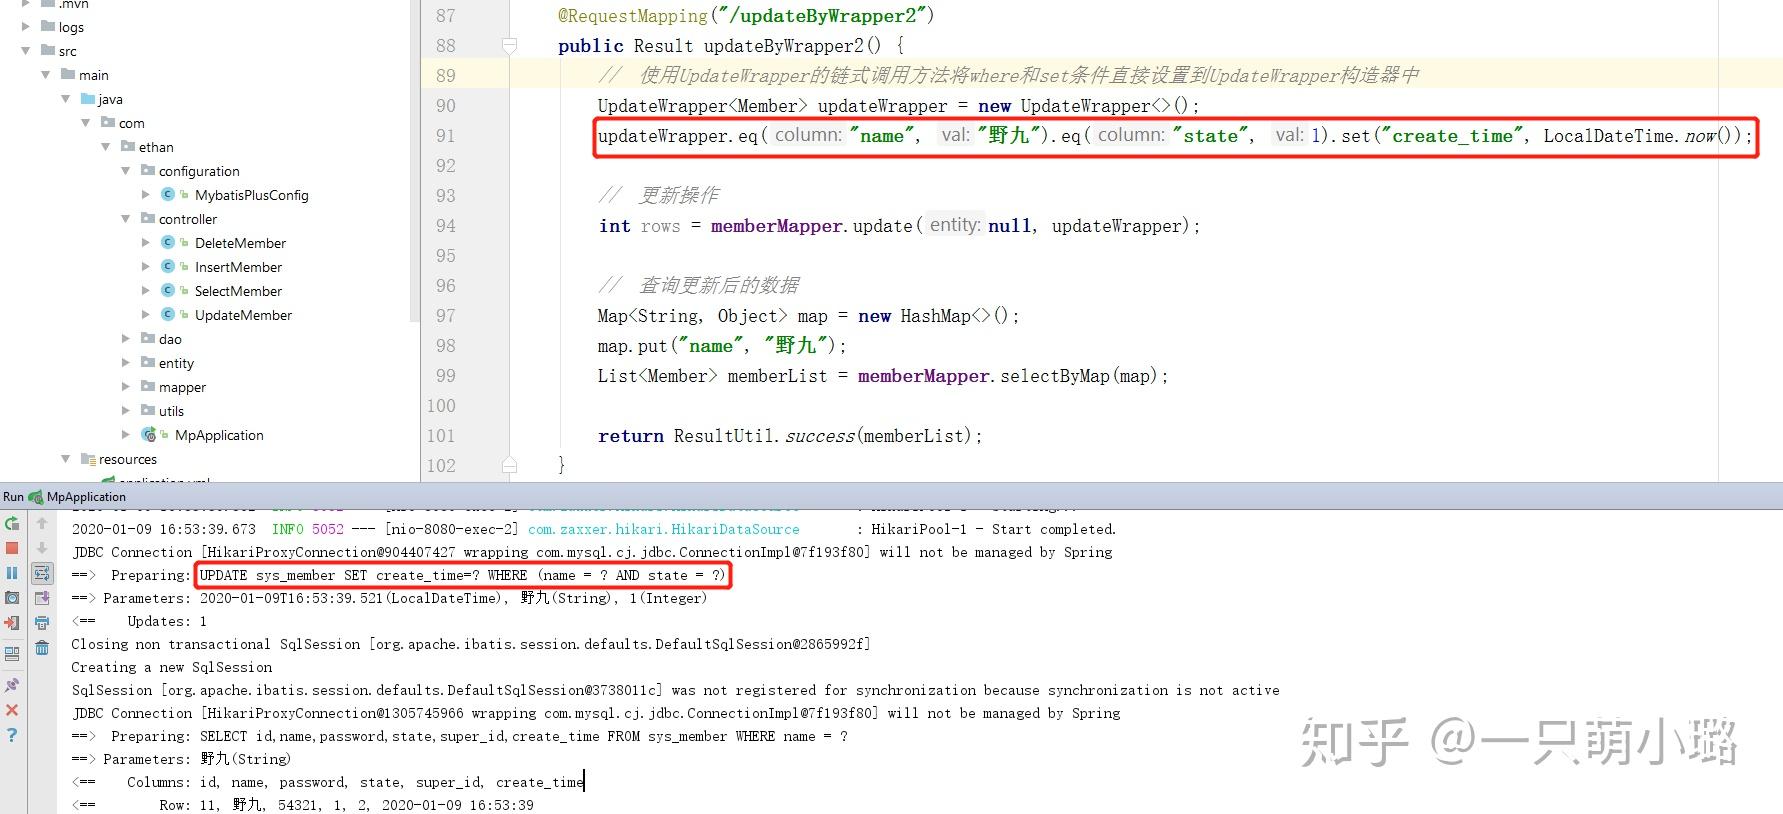1783x814 pixels.
Task: Open the help question mark icon
Action: coord(12,735)
